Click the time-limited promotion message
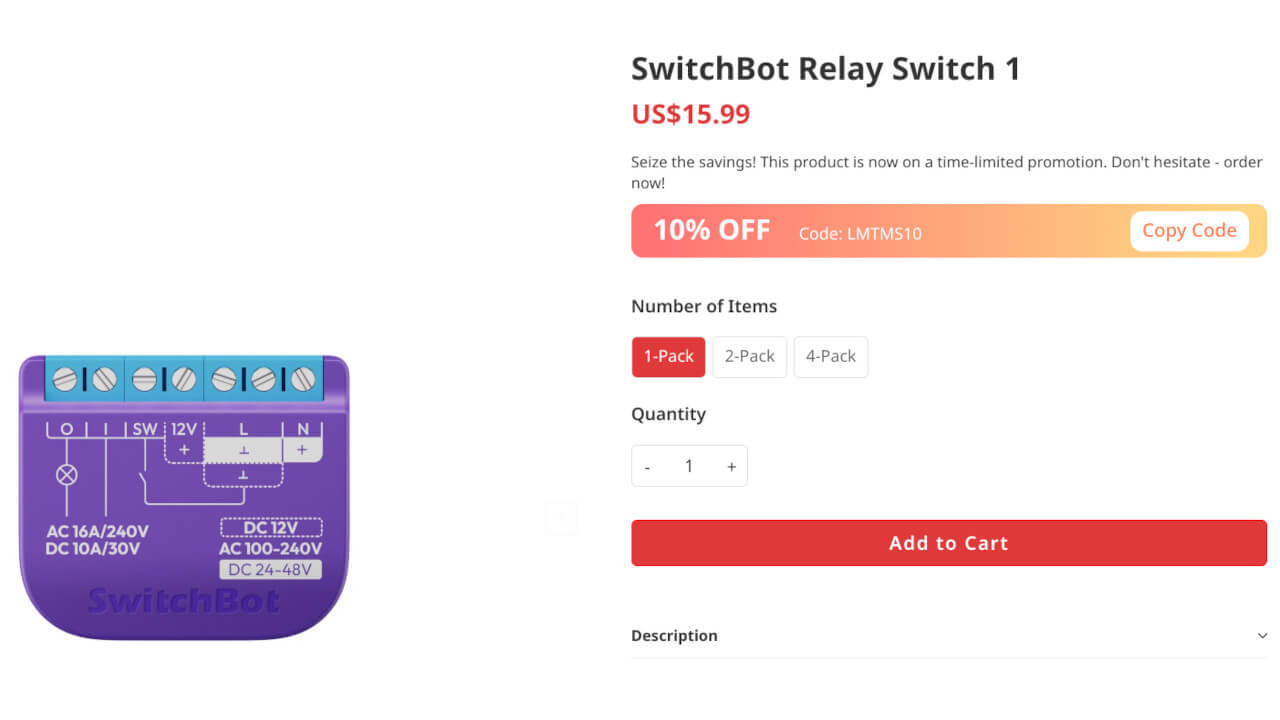Screen dimensions: 1280x720 (946, 171)
